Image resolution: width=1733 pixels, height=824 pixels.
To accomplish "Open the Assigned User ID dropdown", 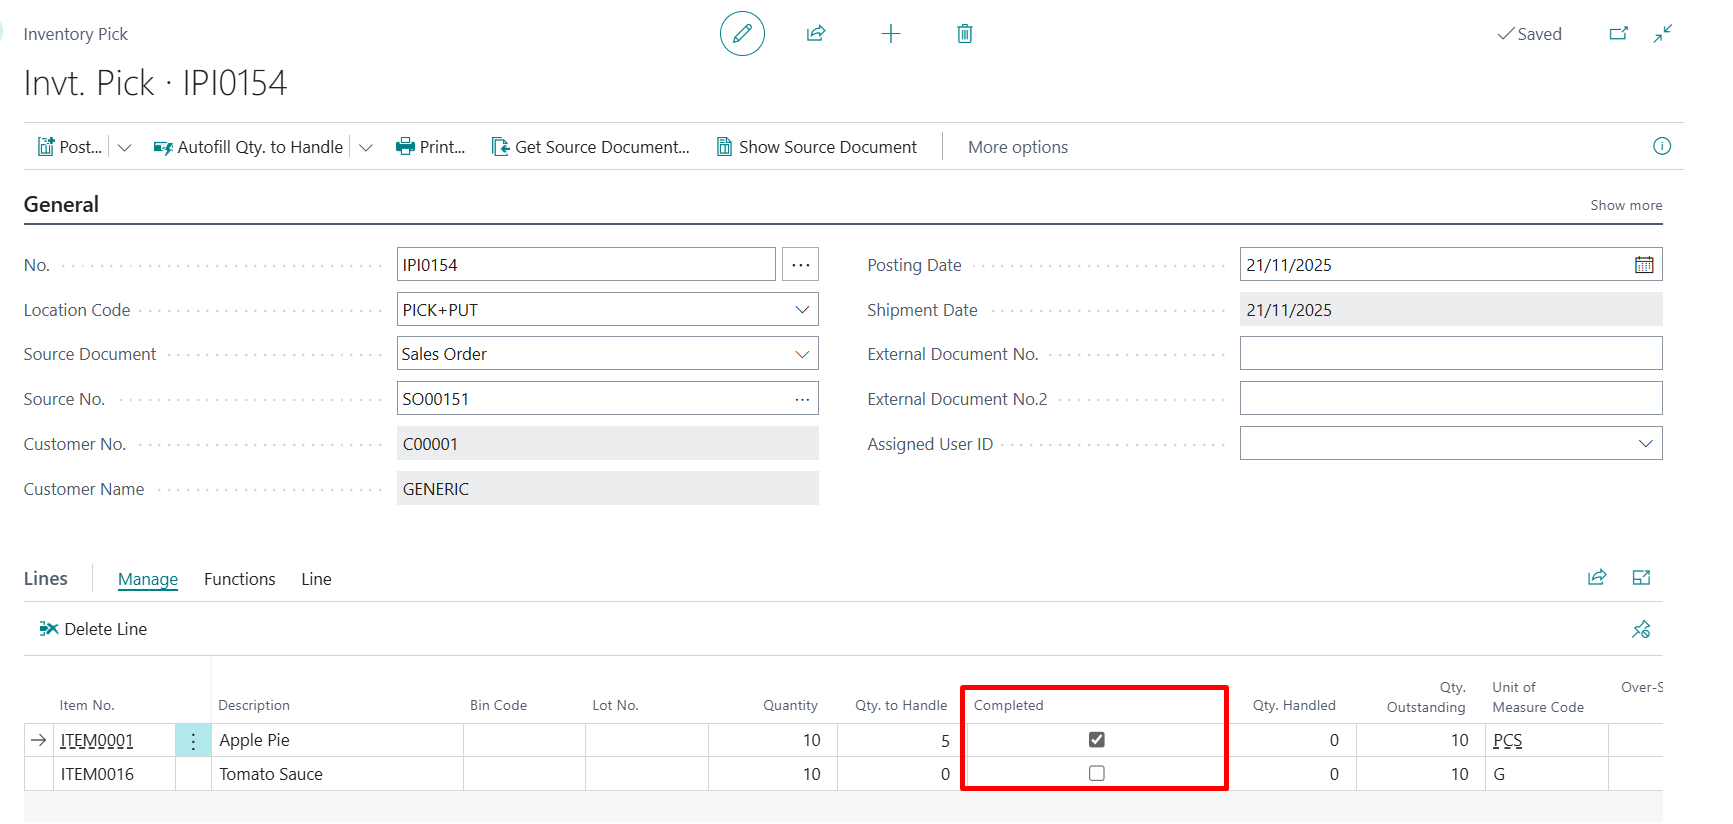I will 1645,444.
